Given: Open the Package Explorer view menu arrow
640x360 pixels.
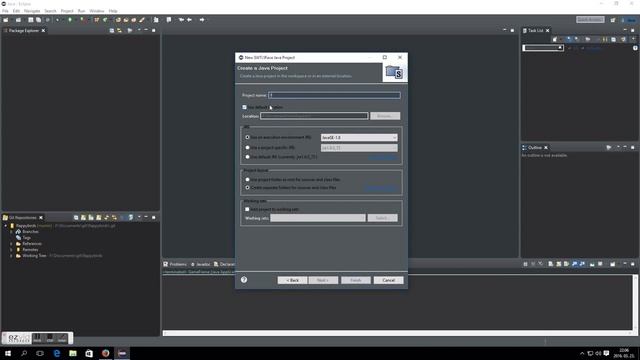Looking at the screenshot, I should (x=139, y=31).
